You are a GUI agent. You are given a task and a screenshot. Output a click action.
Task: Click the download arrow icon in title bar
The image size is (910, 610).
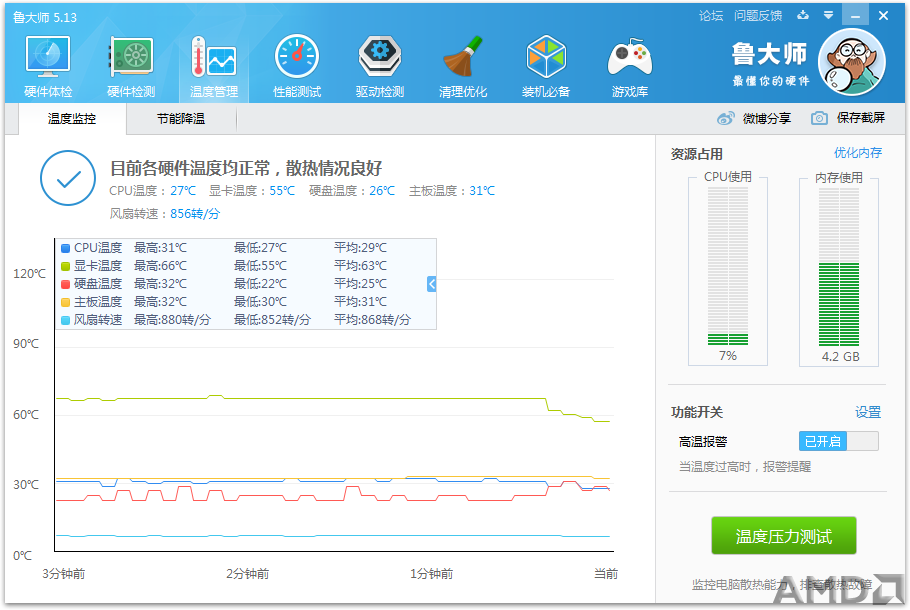click(x=803, y=15)
